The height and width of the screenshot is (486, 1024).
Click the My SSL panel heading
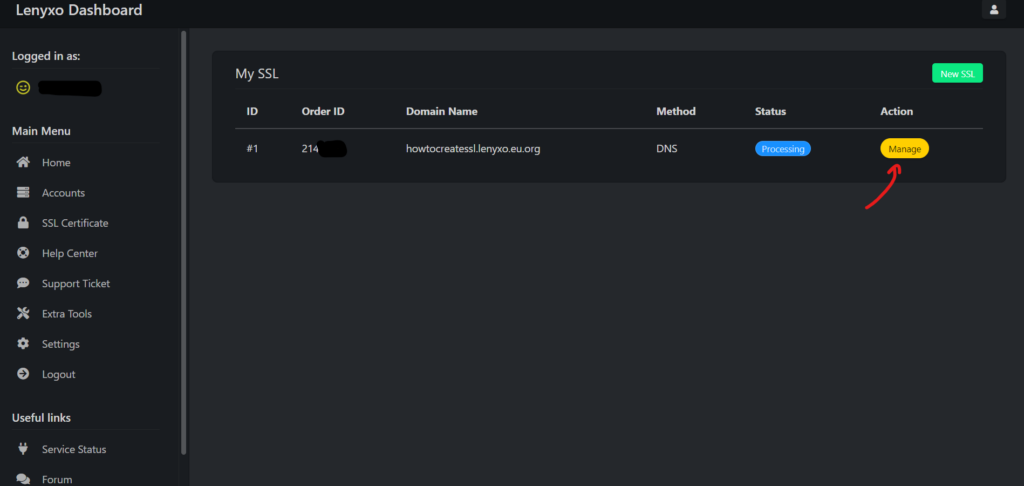(x=257, y=74)
